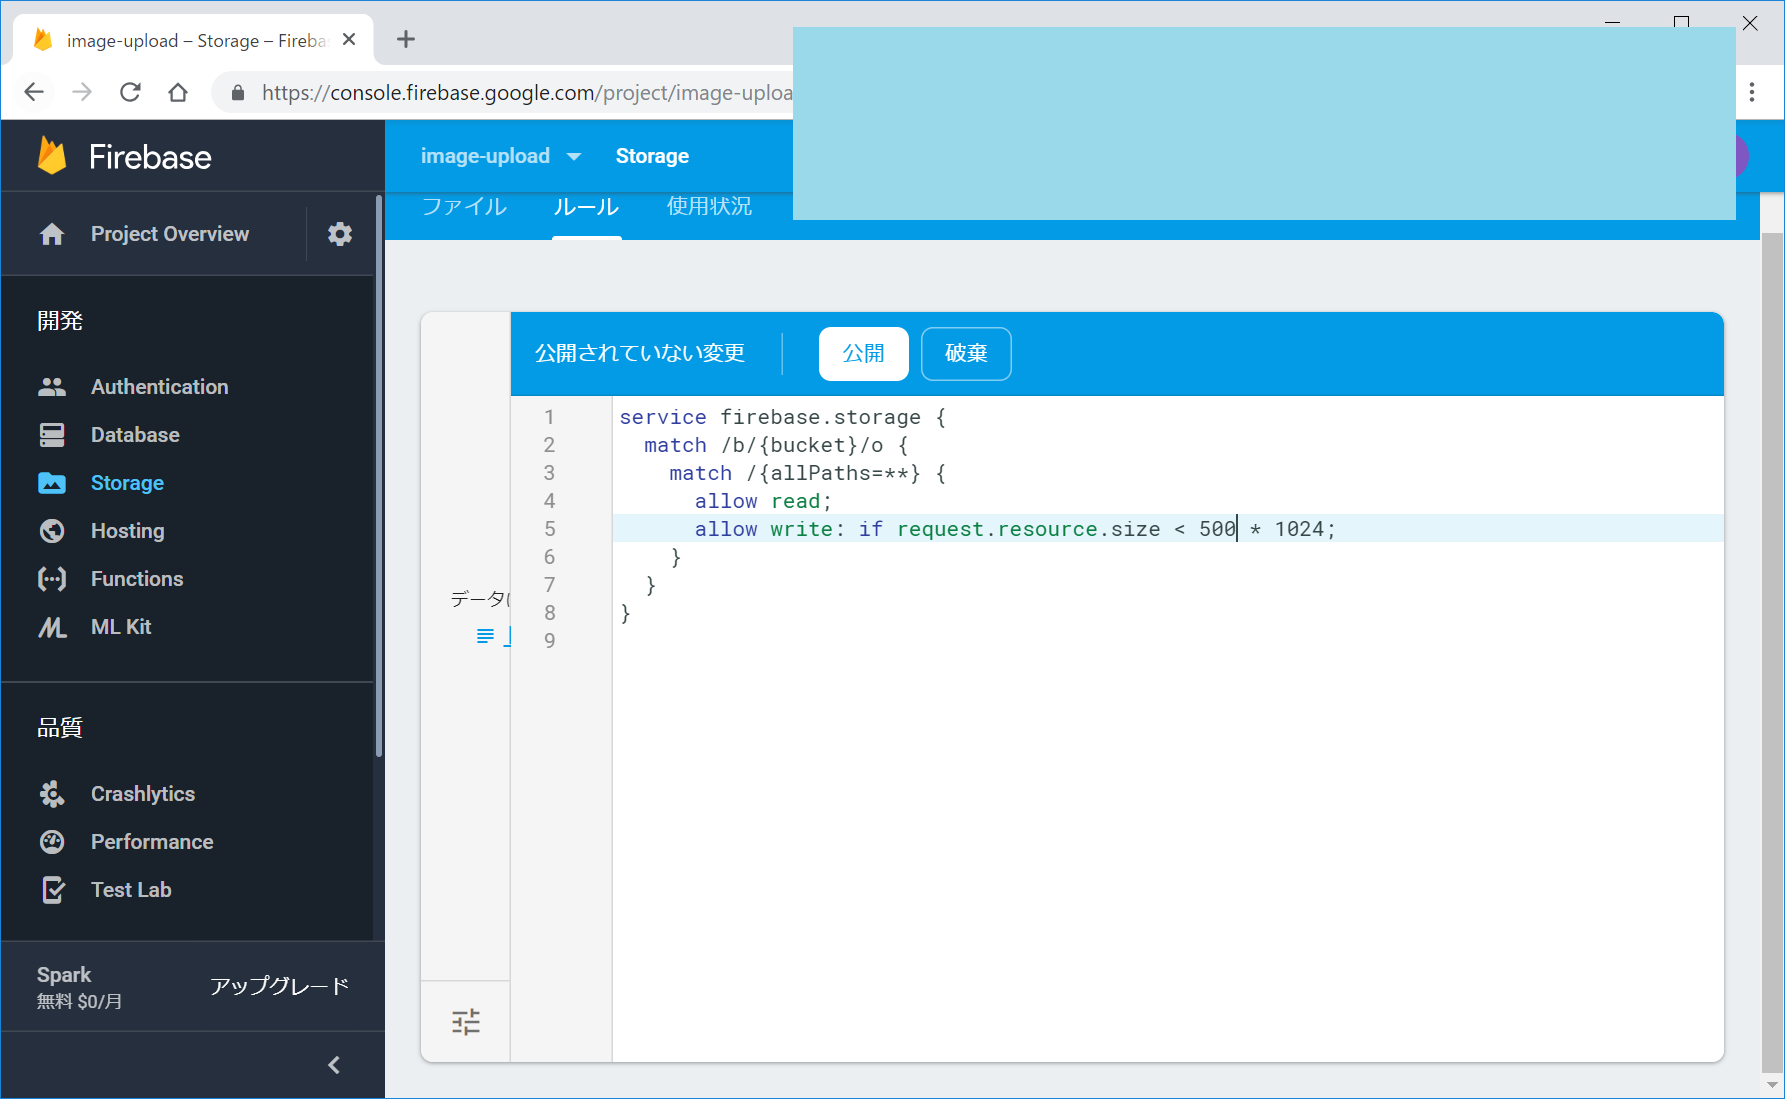Screen dimensions: 1785x1099
Task: Click the Database icon in sidebar
Action: (52, 435)
